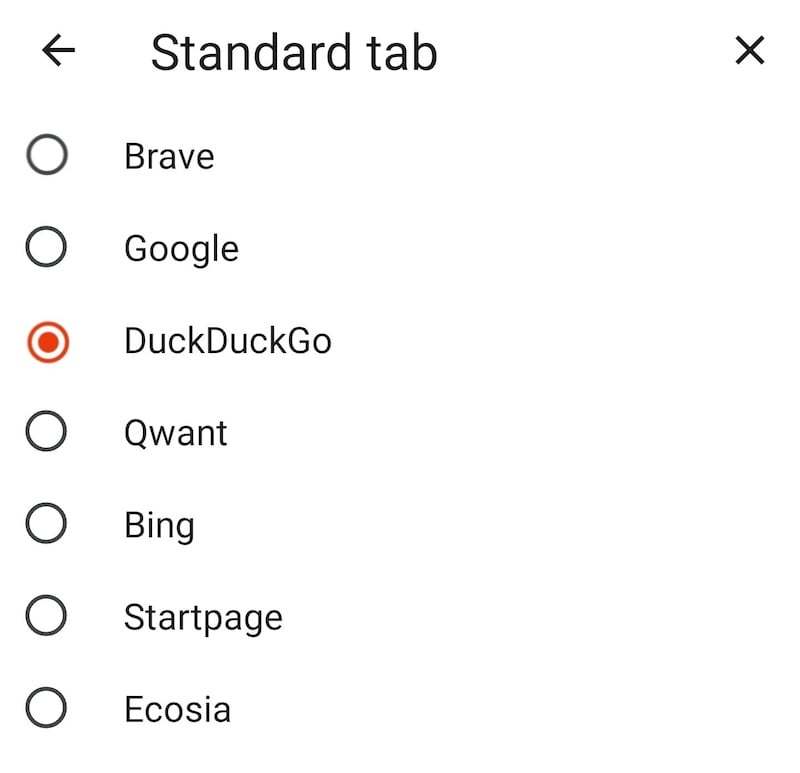This screenshot has width=800, height=773.
Task: Click the Qwant label
Action: (x=177, y=432)
